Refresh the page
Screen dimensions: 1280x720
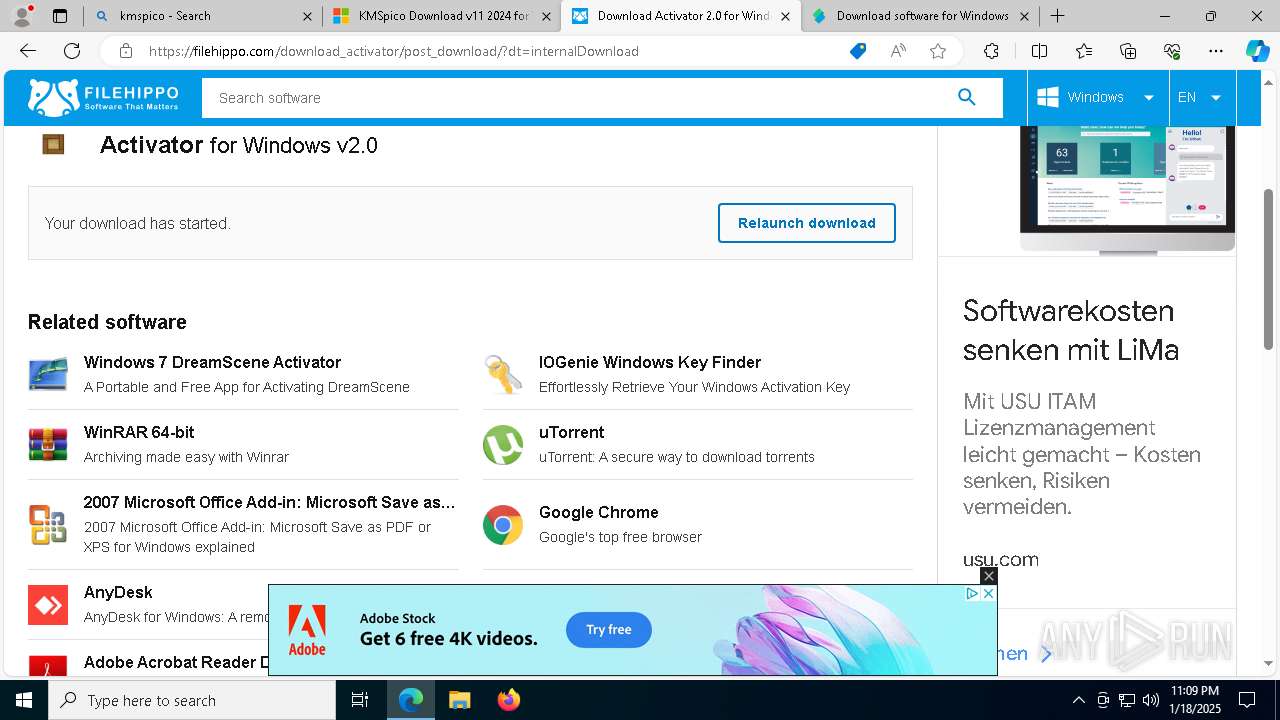(72, 51)
